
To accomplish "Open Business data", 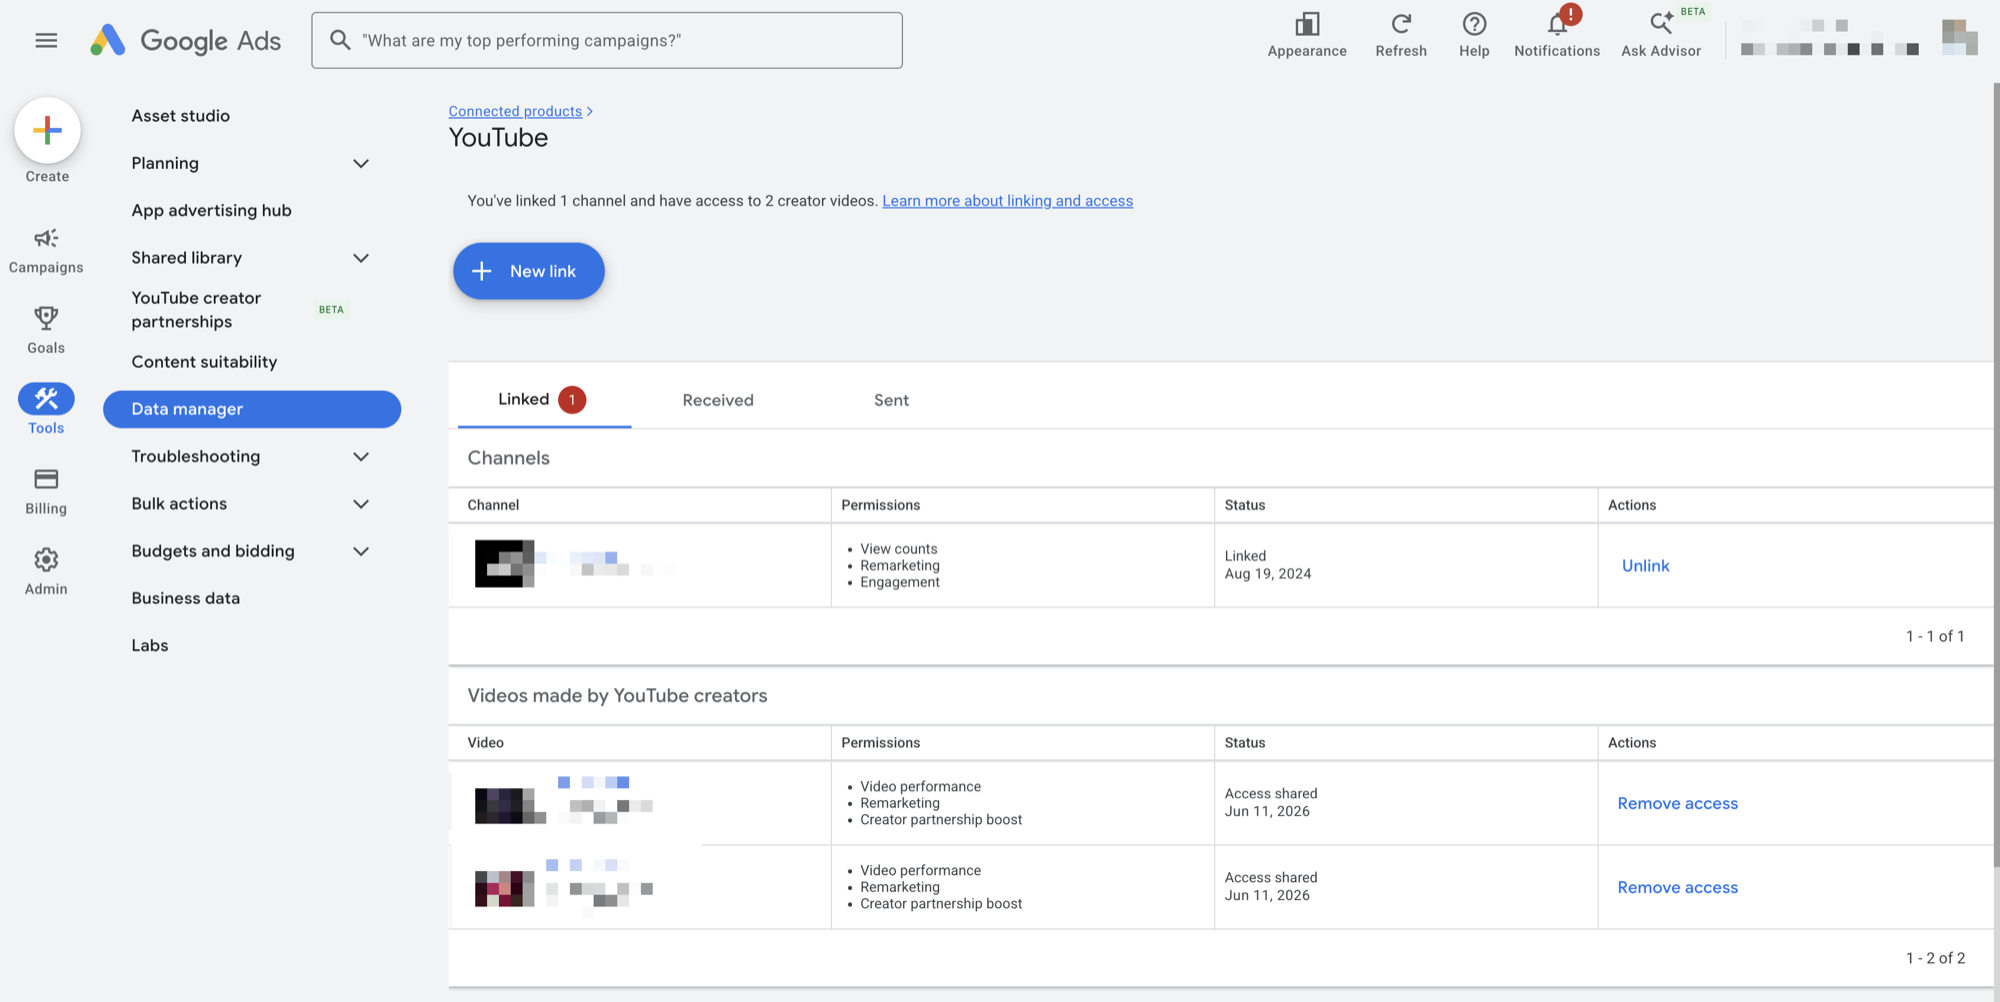I will pyautogui.click(x=186, y=598).
